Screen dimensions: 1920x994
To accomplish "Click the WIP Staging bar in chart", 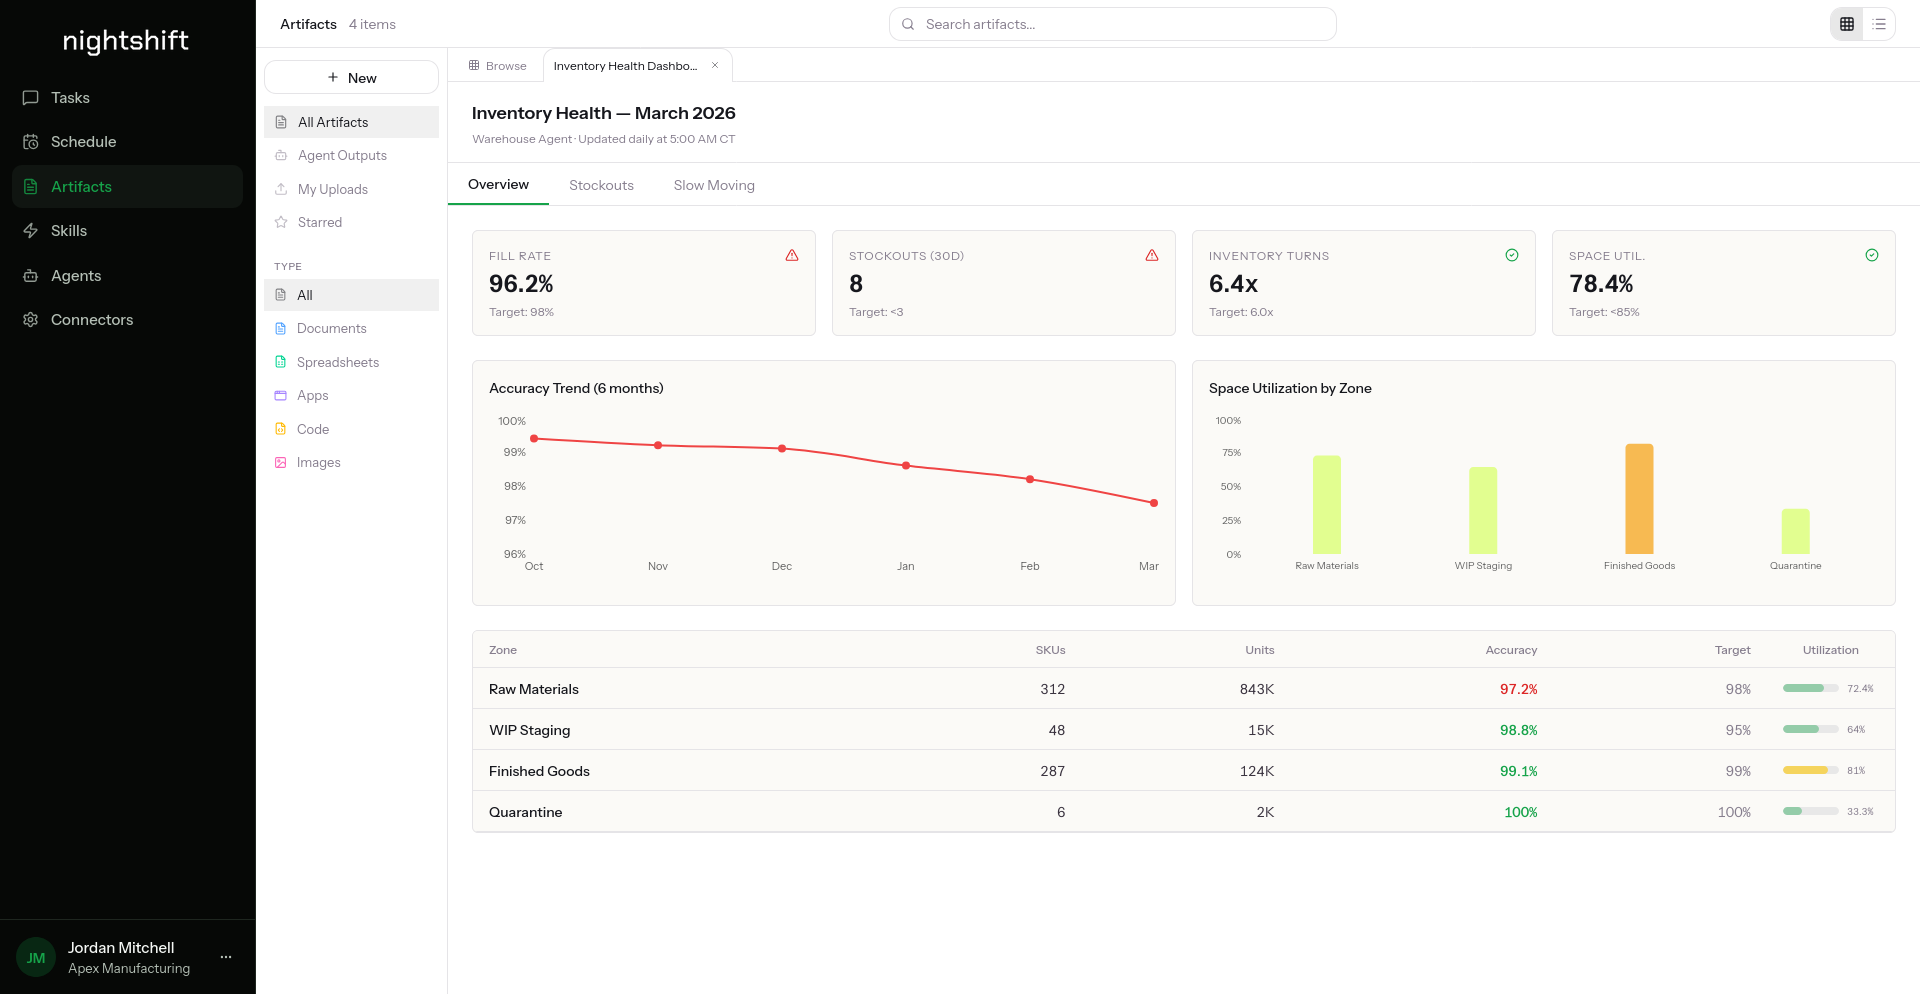I will pyautogui.click(x=1483, y=510).
